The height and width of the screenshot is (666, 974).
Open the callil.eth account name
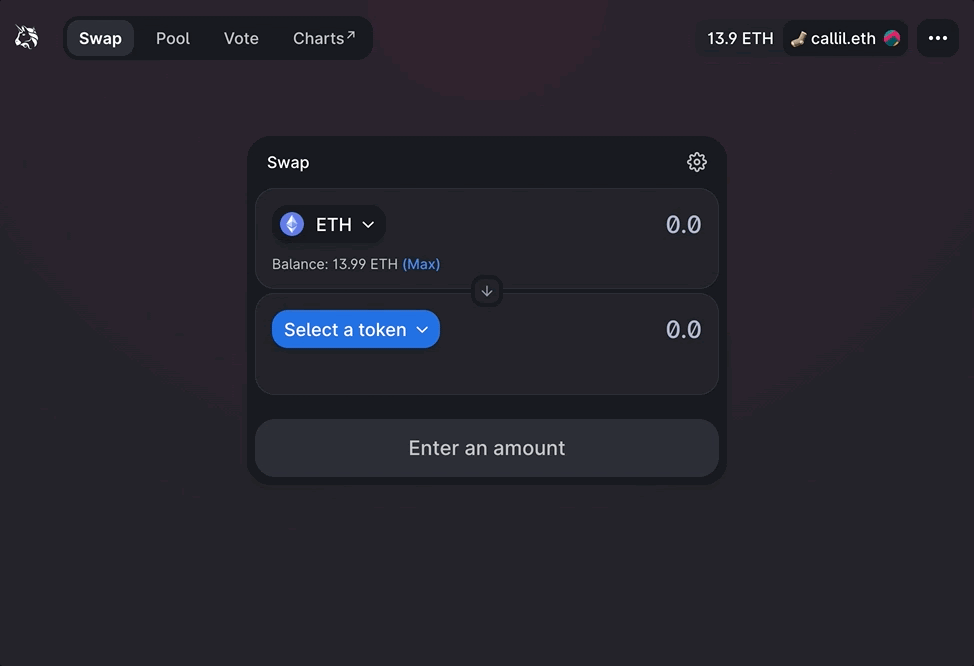pos(843,38)
